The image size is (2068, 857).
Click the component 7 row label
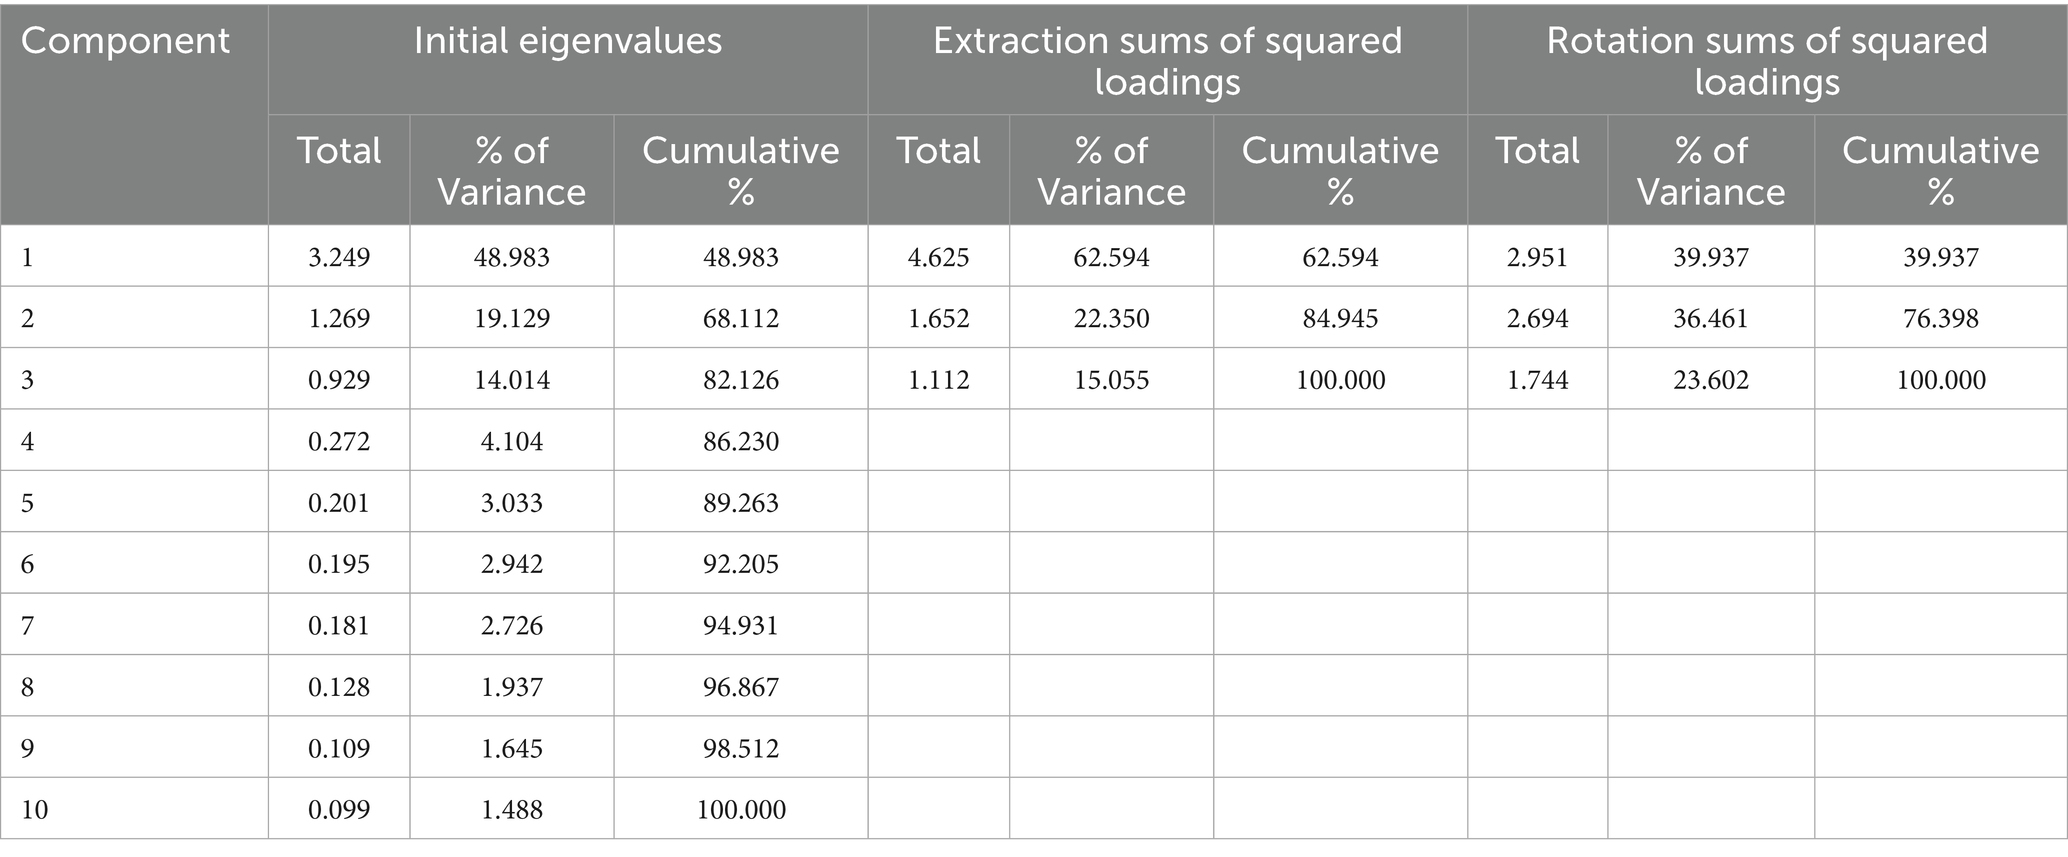(x=28, y=626)
